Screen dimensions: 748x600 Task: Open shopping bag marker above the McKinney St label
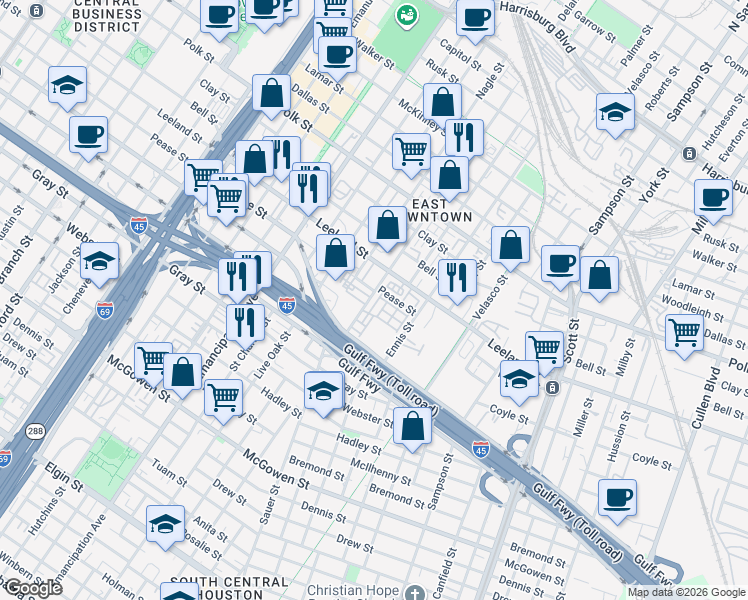click(442, 103)
